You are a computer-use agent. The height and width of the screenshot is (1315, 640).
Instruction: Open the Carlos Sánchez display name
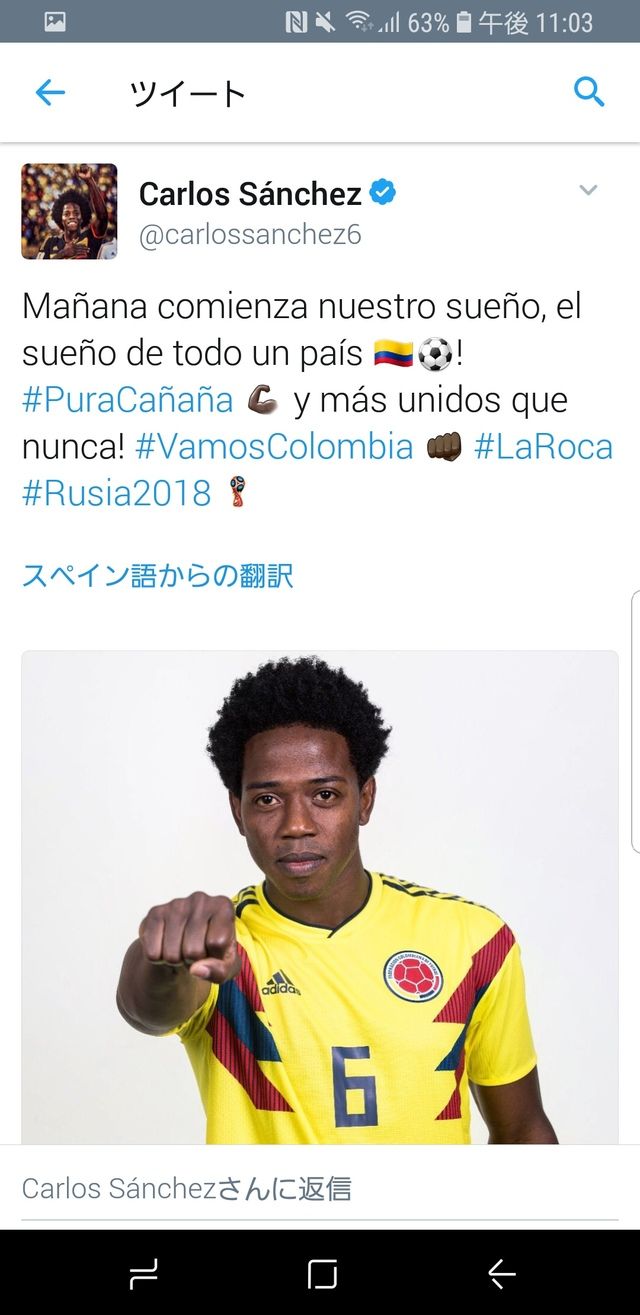[x=250, y=193]
